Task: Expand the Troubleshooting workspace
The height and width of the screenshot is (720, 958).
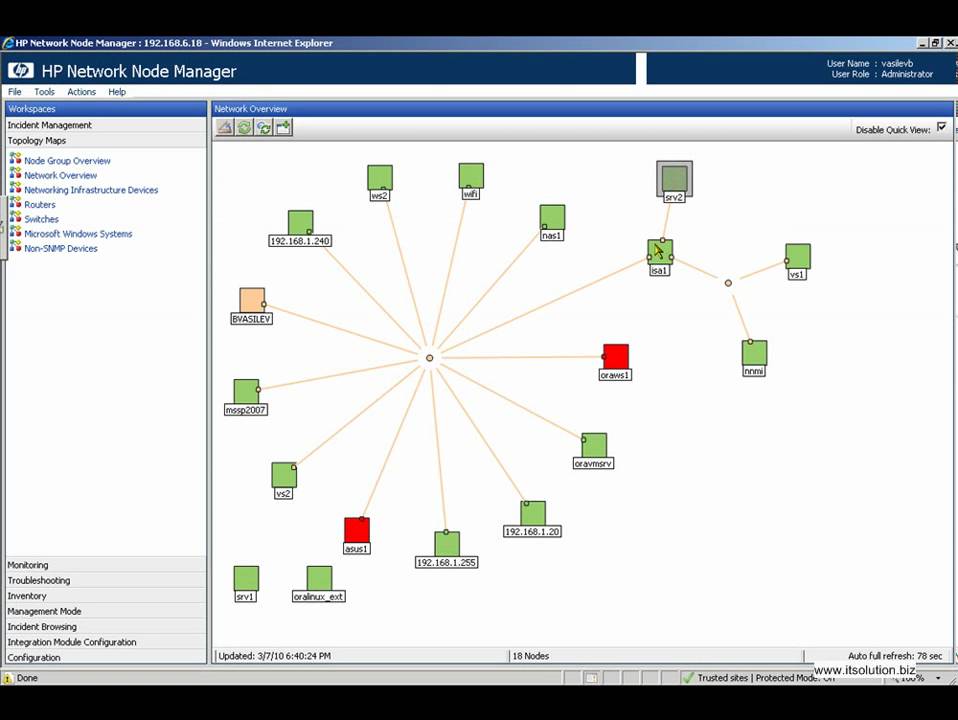Action: [x=106, y=580]
